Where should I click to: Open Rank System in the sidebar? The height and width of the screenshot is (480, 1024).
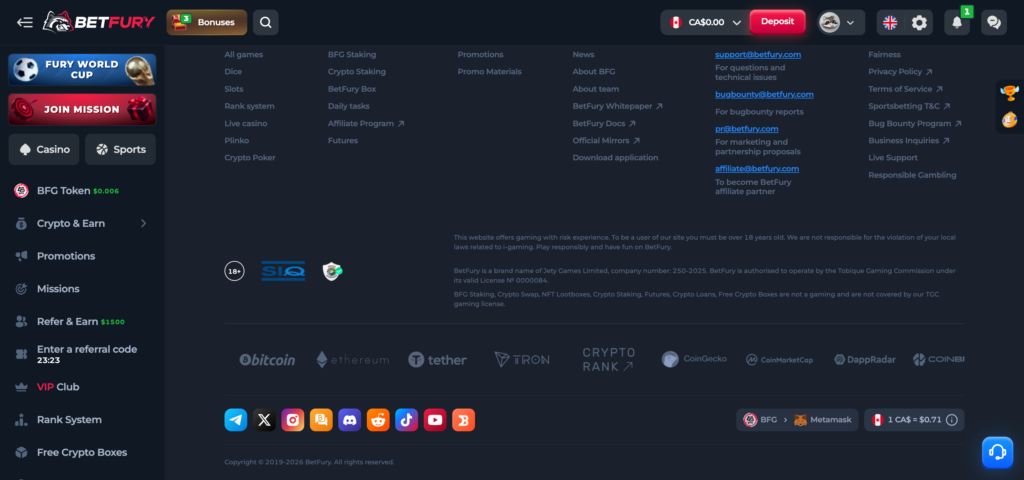(82, 419)
